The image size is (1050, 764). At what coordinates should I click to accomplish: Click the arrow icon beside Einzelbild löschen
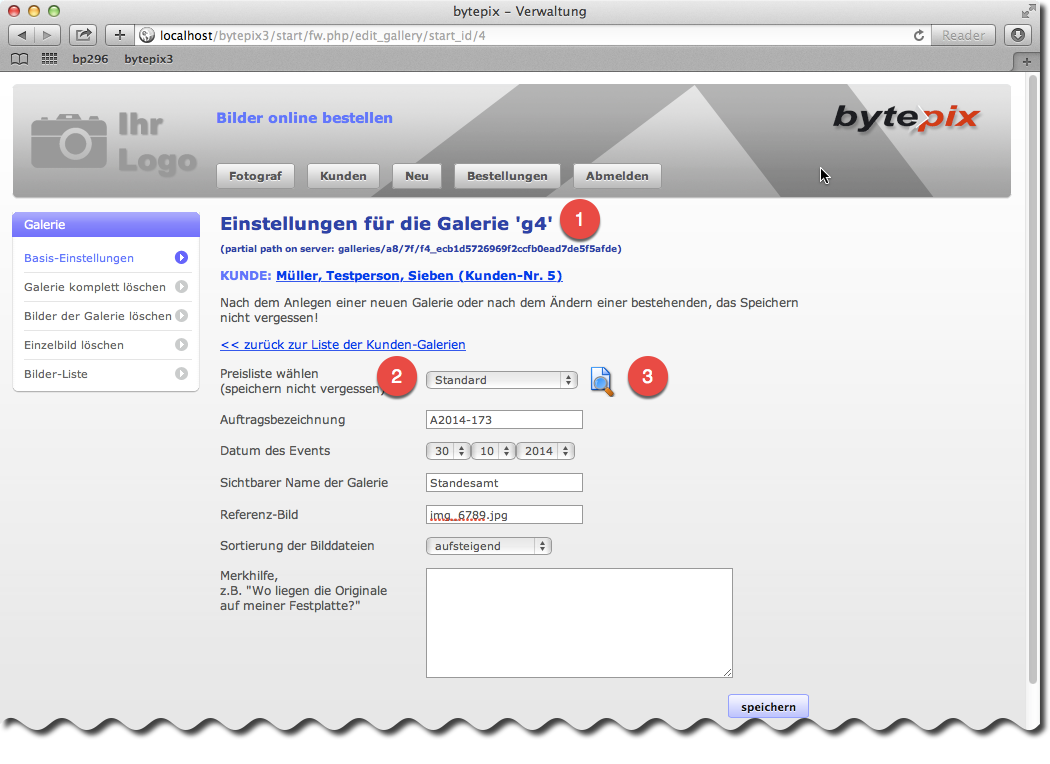(181, 345)
